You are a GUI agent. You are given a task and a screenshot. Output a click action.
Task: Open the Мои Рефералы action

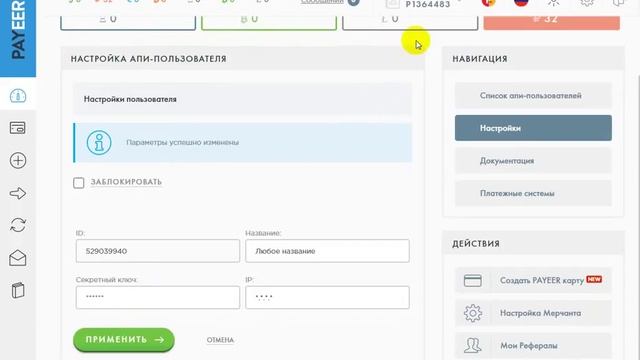(533, 346)
